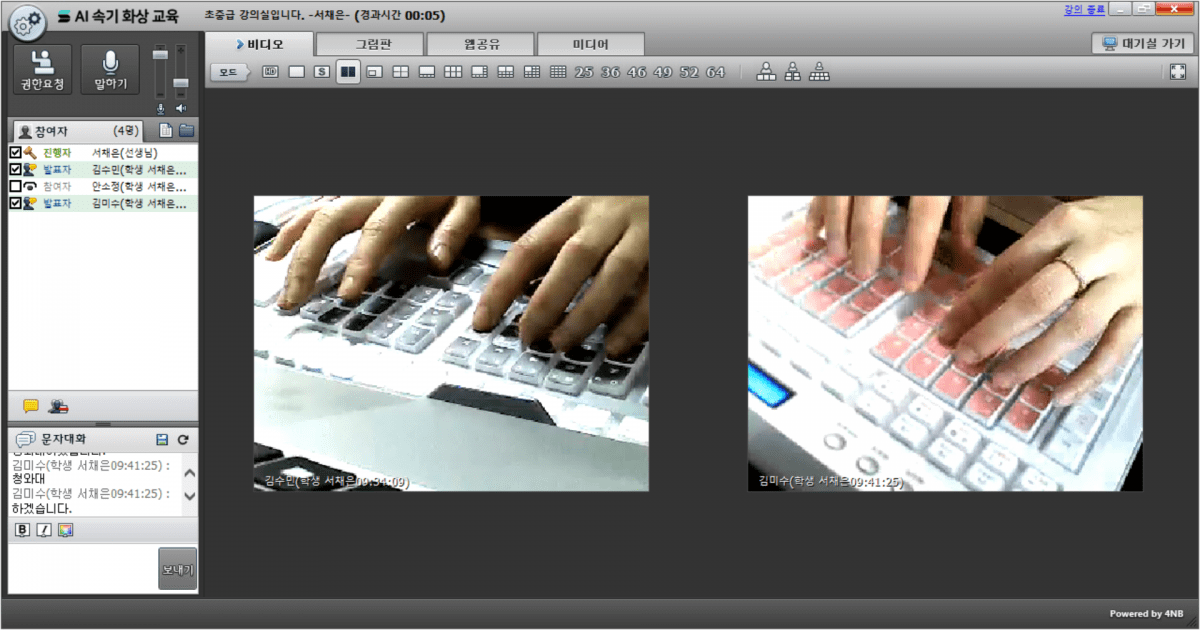Uncheck the 발표자 김미수 checkbox
Image resolution: width=1200 pixels, height=630 pixels.
click(x=15, y=204)
